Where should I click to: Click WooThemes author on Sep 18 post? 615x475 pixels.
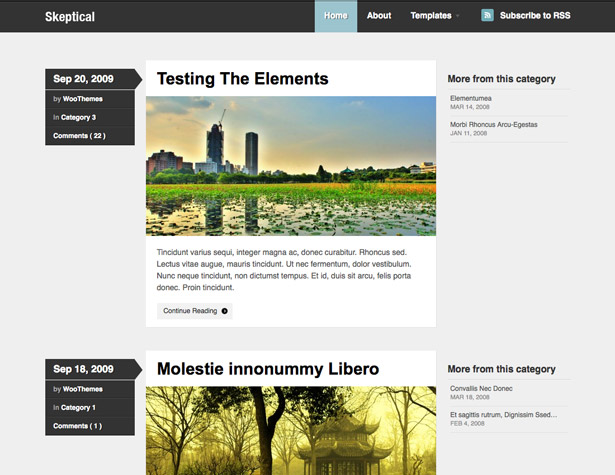[83, 389]
